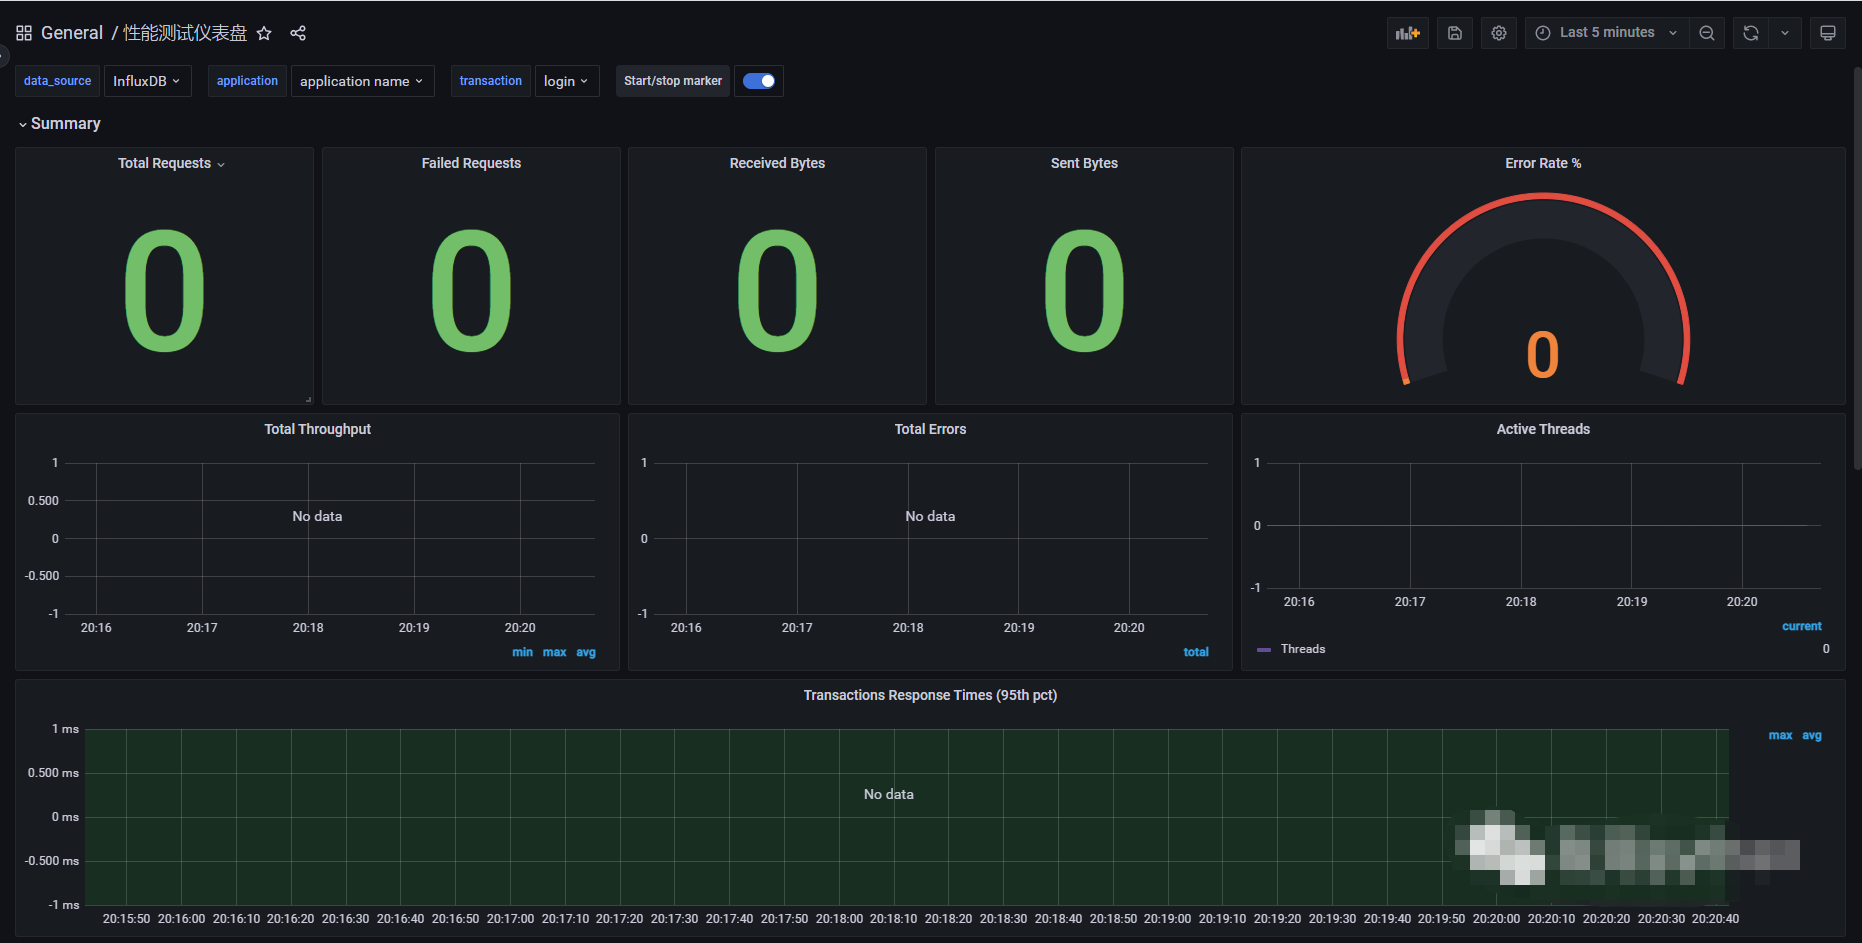Click the transaction variable label
This screenshot has width=1862, height=943.
490,81
